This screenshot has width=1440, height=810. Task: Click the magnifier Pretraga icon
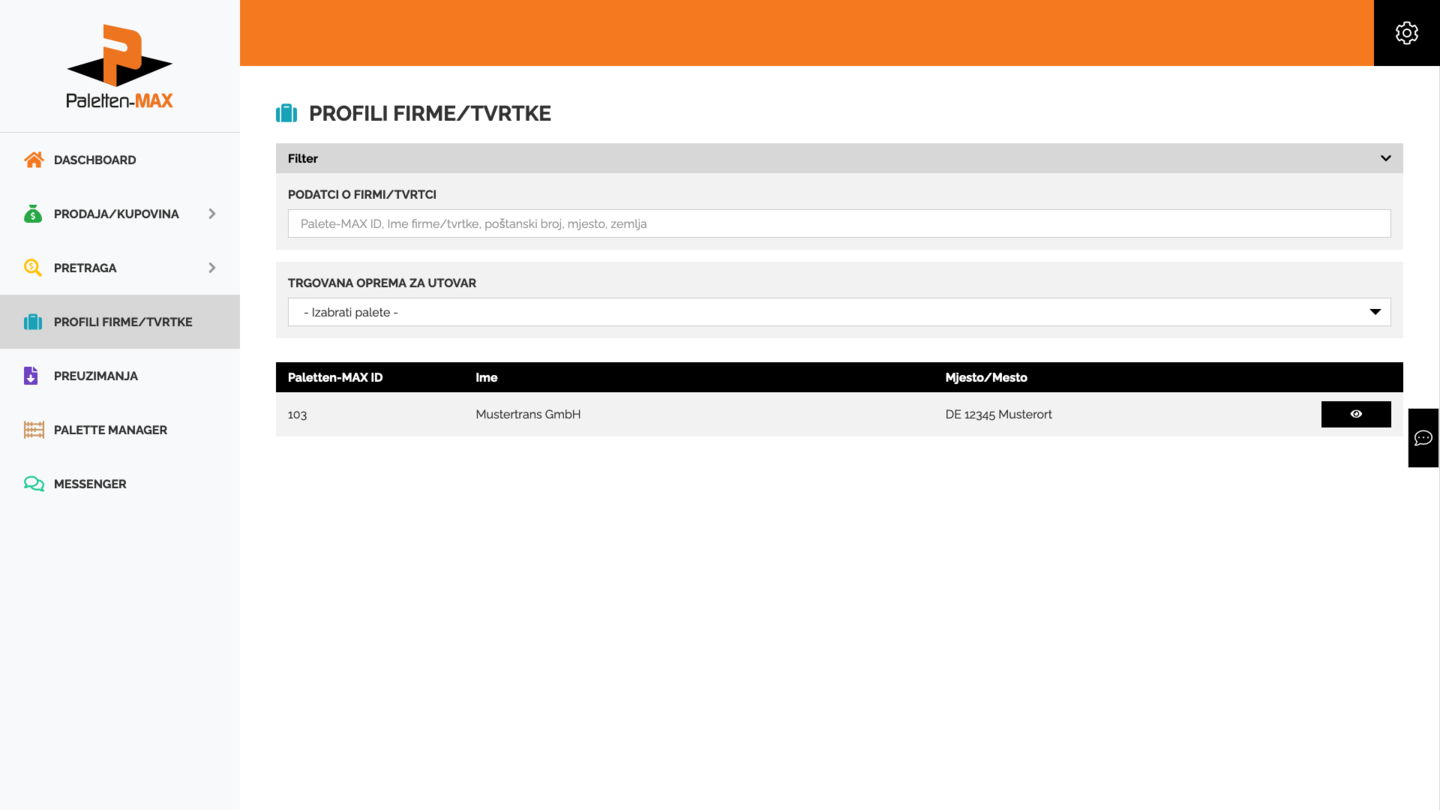coord(33,268)
